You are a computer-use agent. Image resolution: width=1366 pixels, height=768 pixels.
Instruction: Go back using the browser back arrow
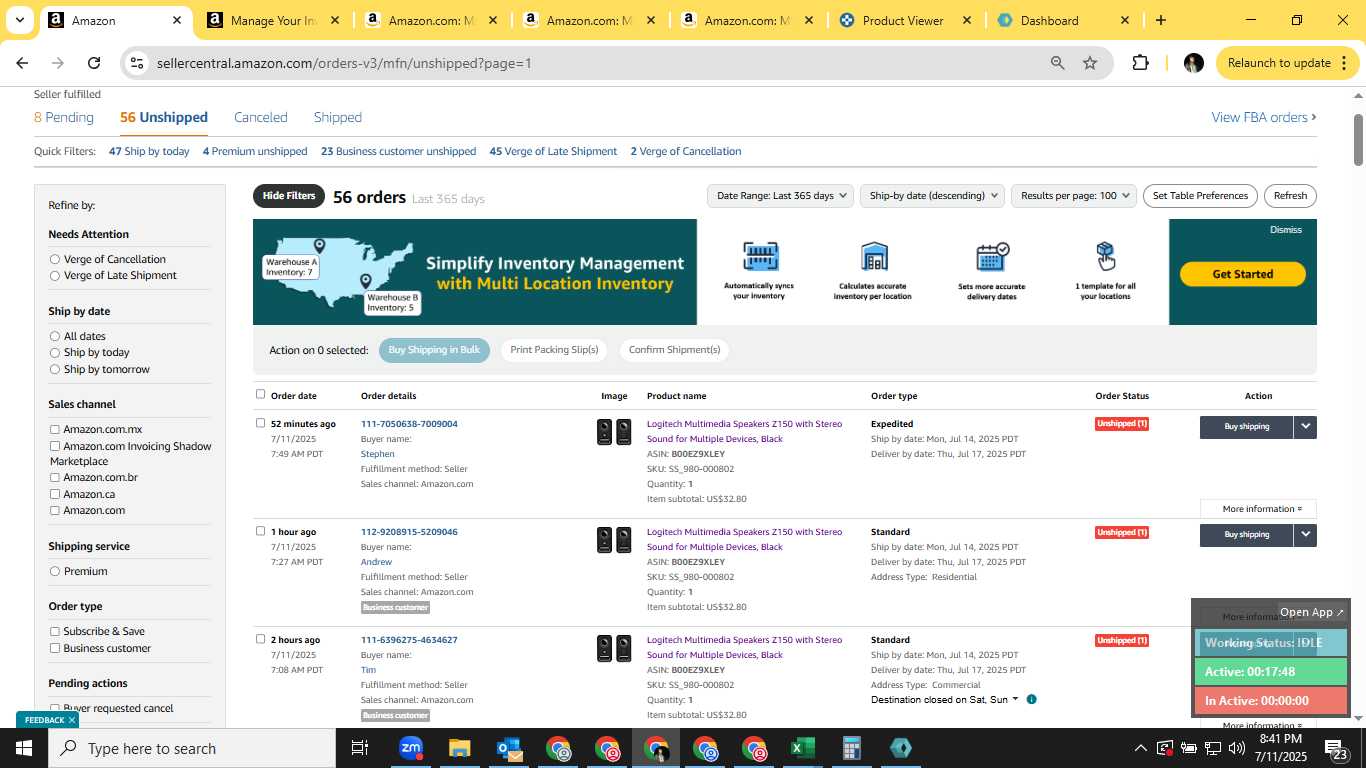[22, 63]
